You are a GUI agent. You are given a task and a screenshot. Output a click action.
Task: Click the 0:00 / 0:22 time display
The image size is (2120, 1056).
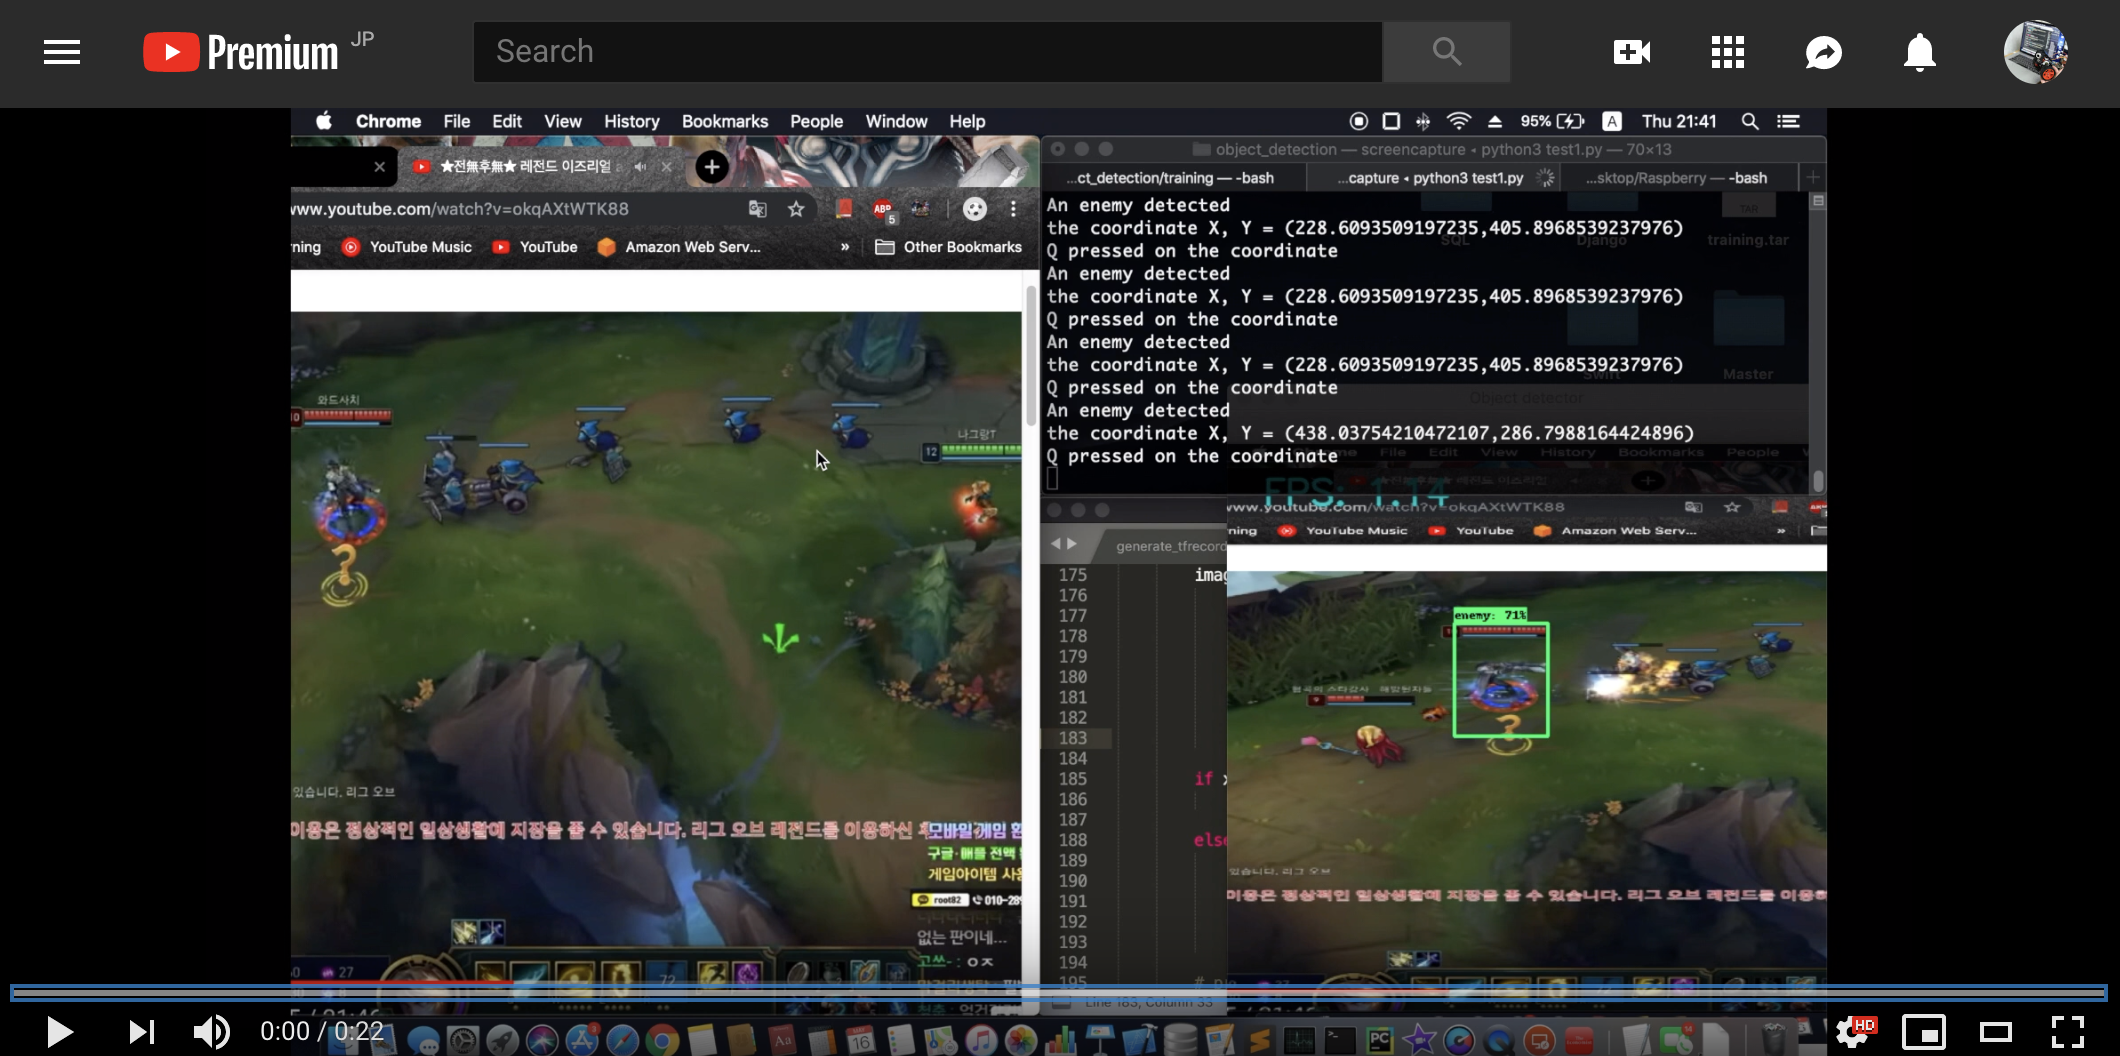[322, 1031]
